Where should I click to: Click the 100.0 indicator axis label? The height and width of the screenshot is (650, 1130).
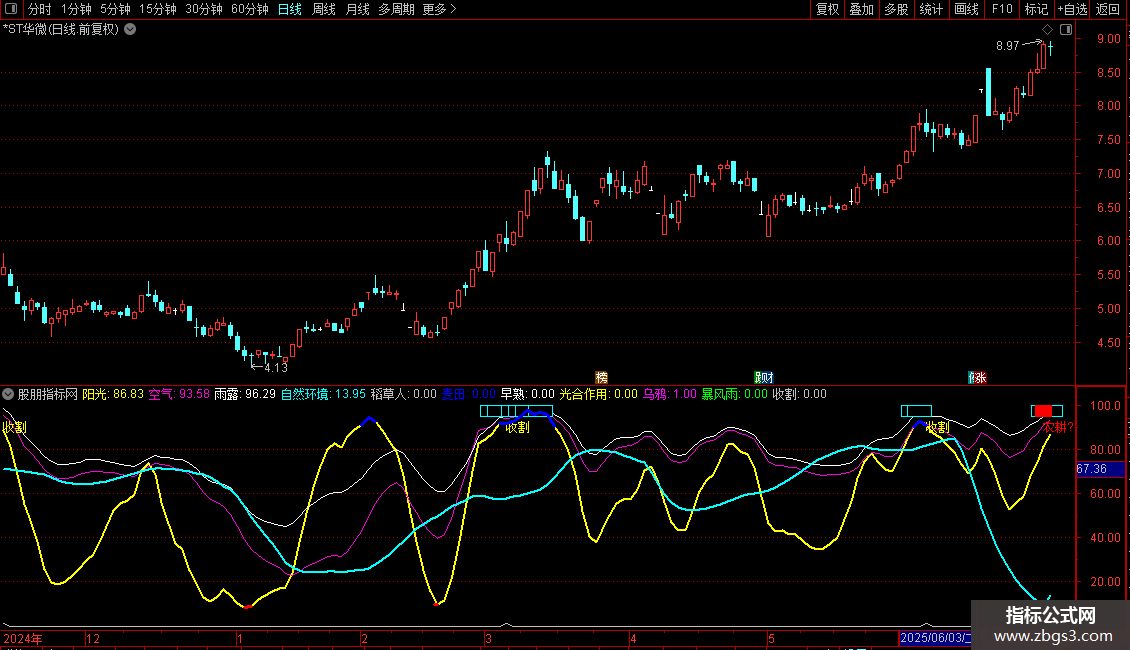pos(1105,406)
